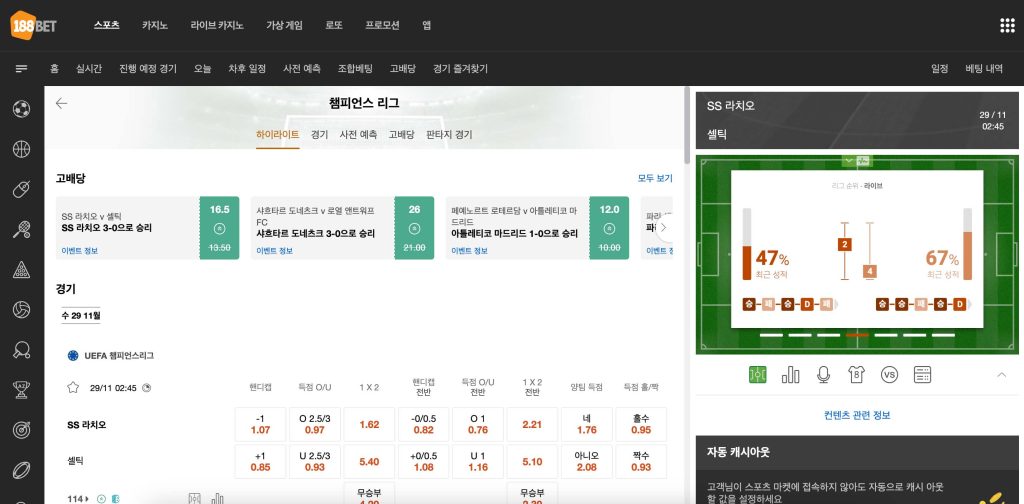This screenshot has width=1024, height=504.
Task: Click the 188BET logo
Action: click(33, 25)
